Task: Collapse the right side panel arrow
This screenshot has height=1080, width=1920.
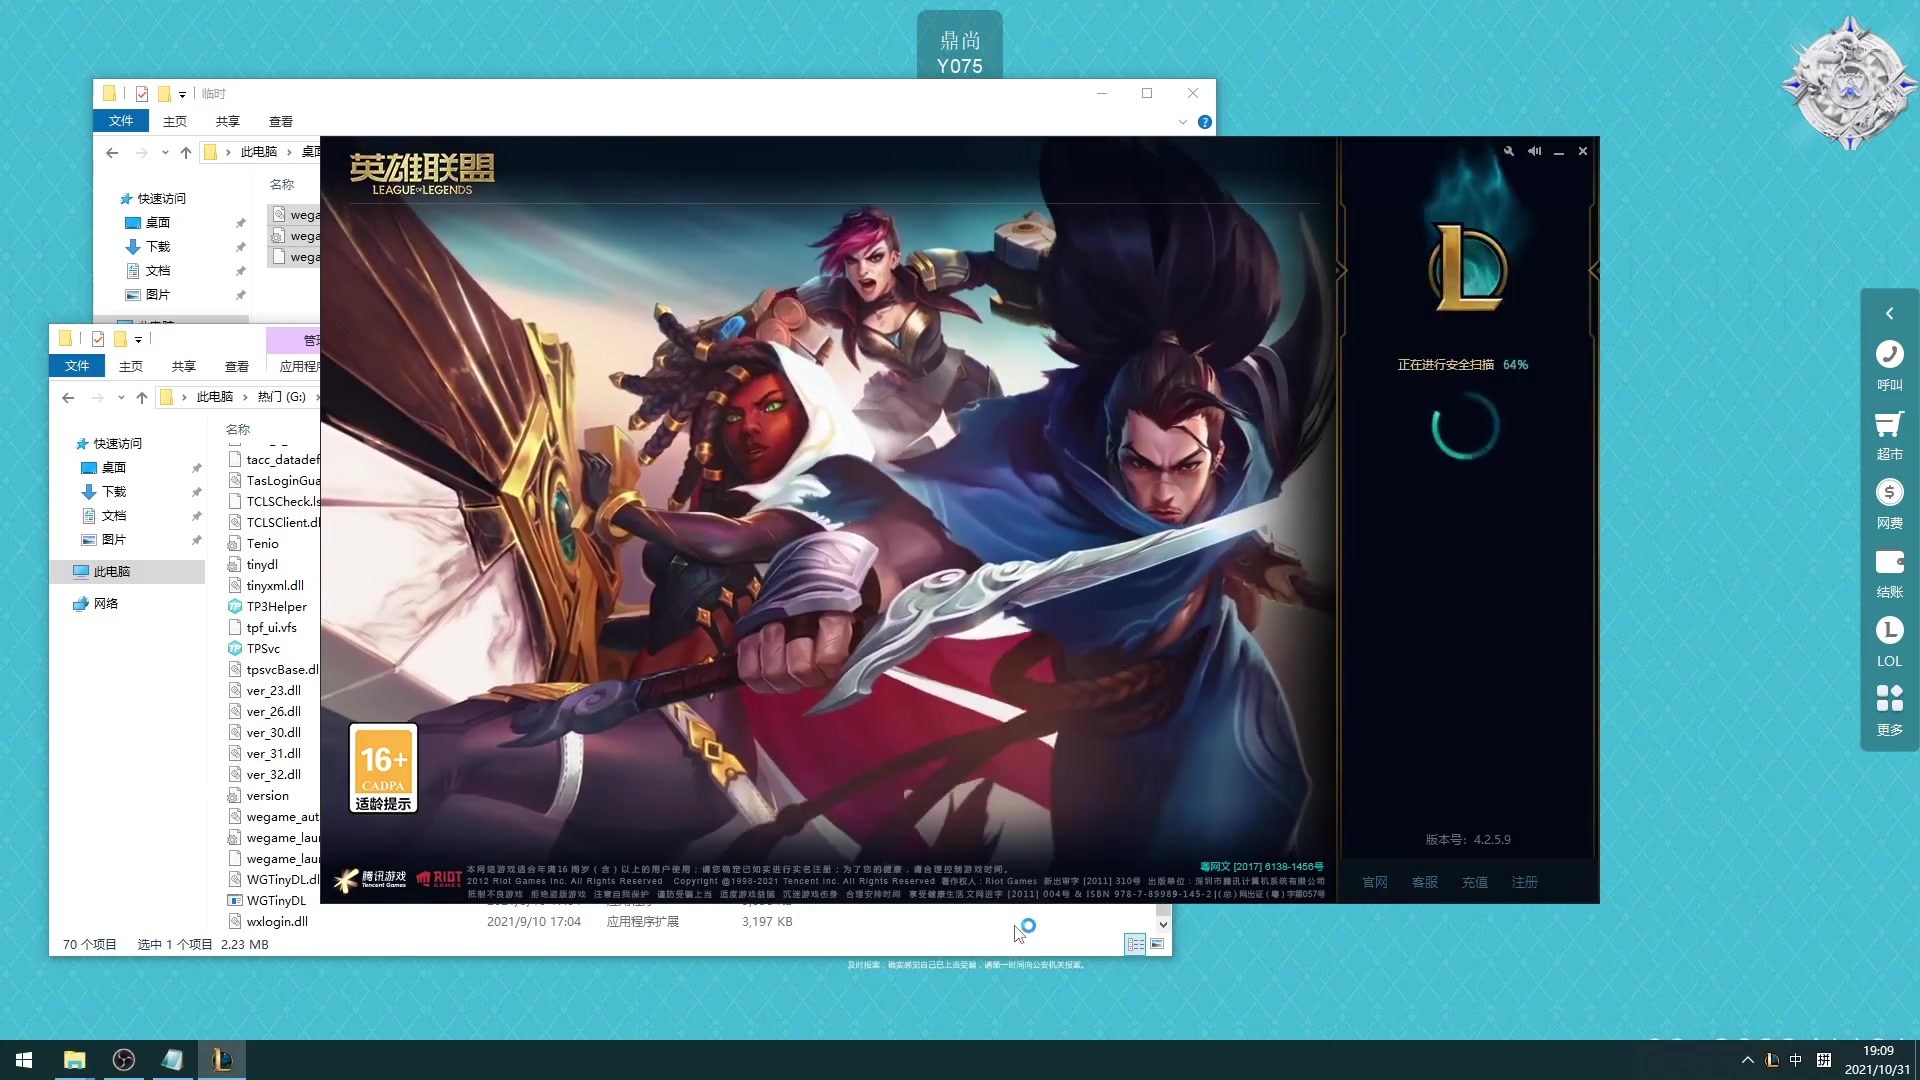Action: click(1889, 314)
